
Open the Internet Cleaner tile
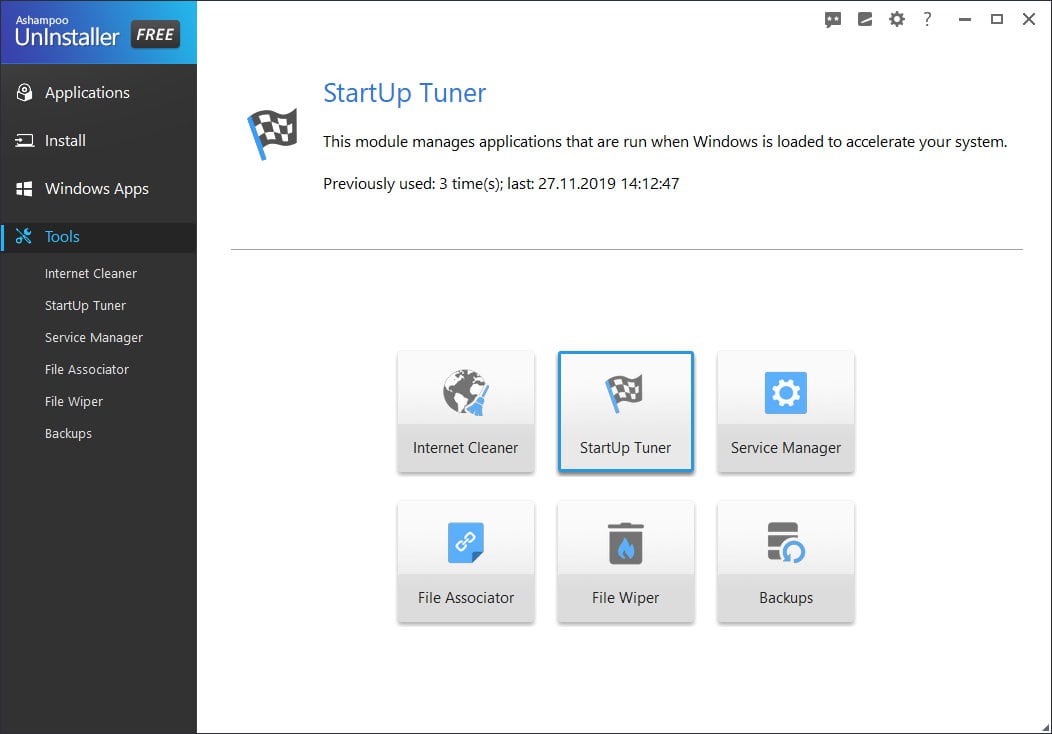click(x=466, y=412)
